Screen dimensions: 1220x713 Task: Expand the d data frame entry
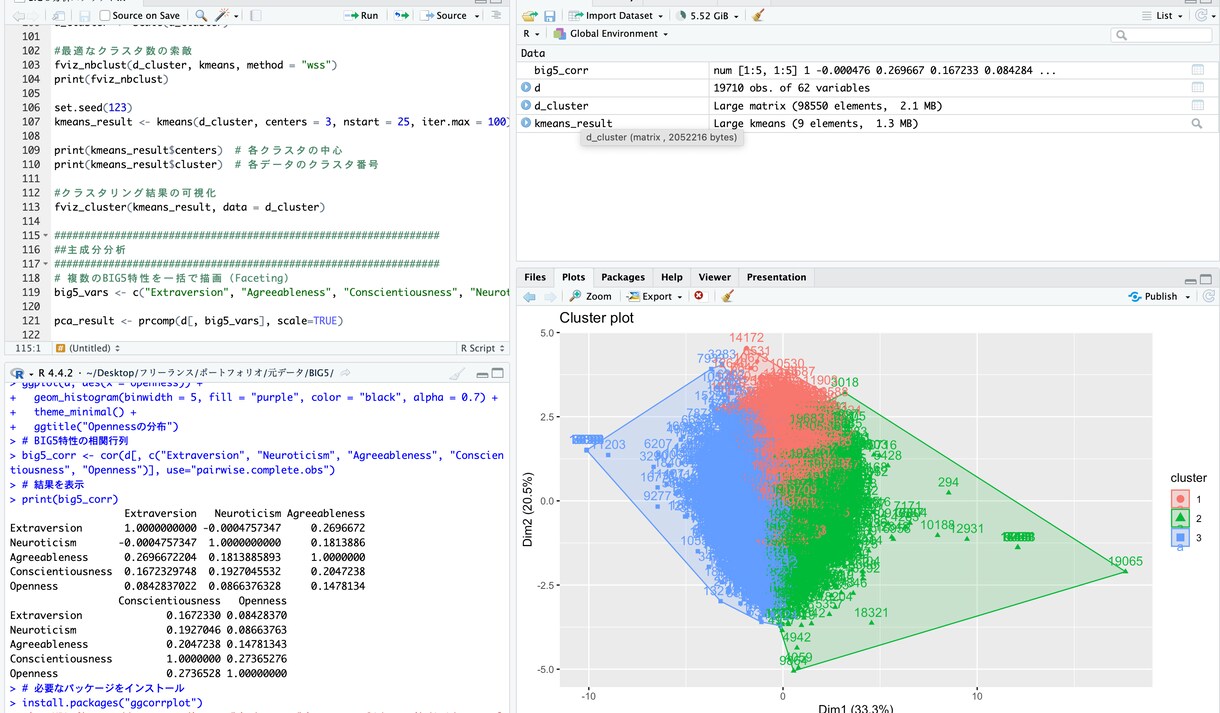526,88
